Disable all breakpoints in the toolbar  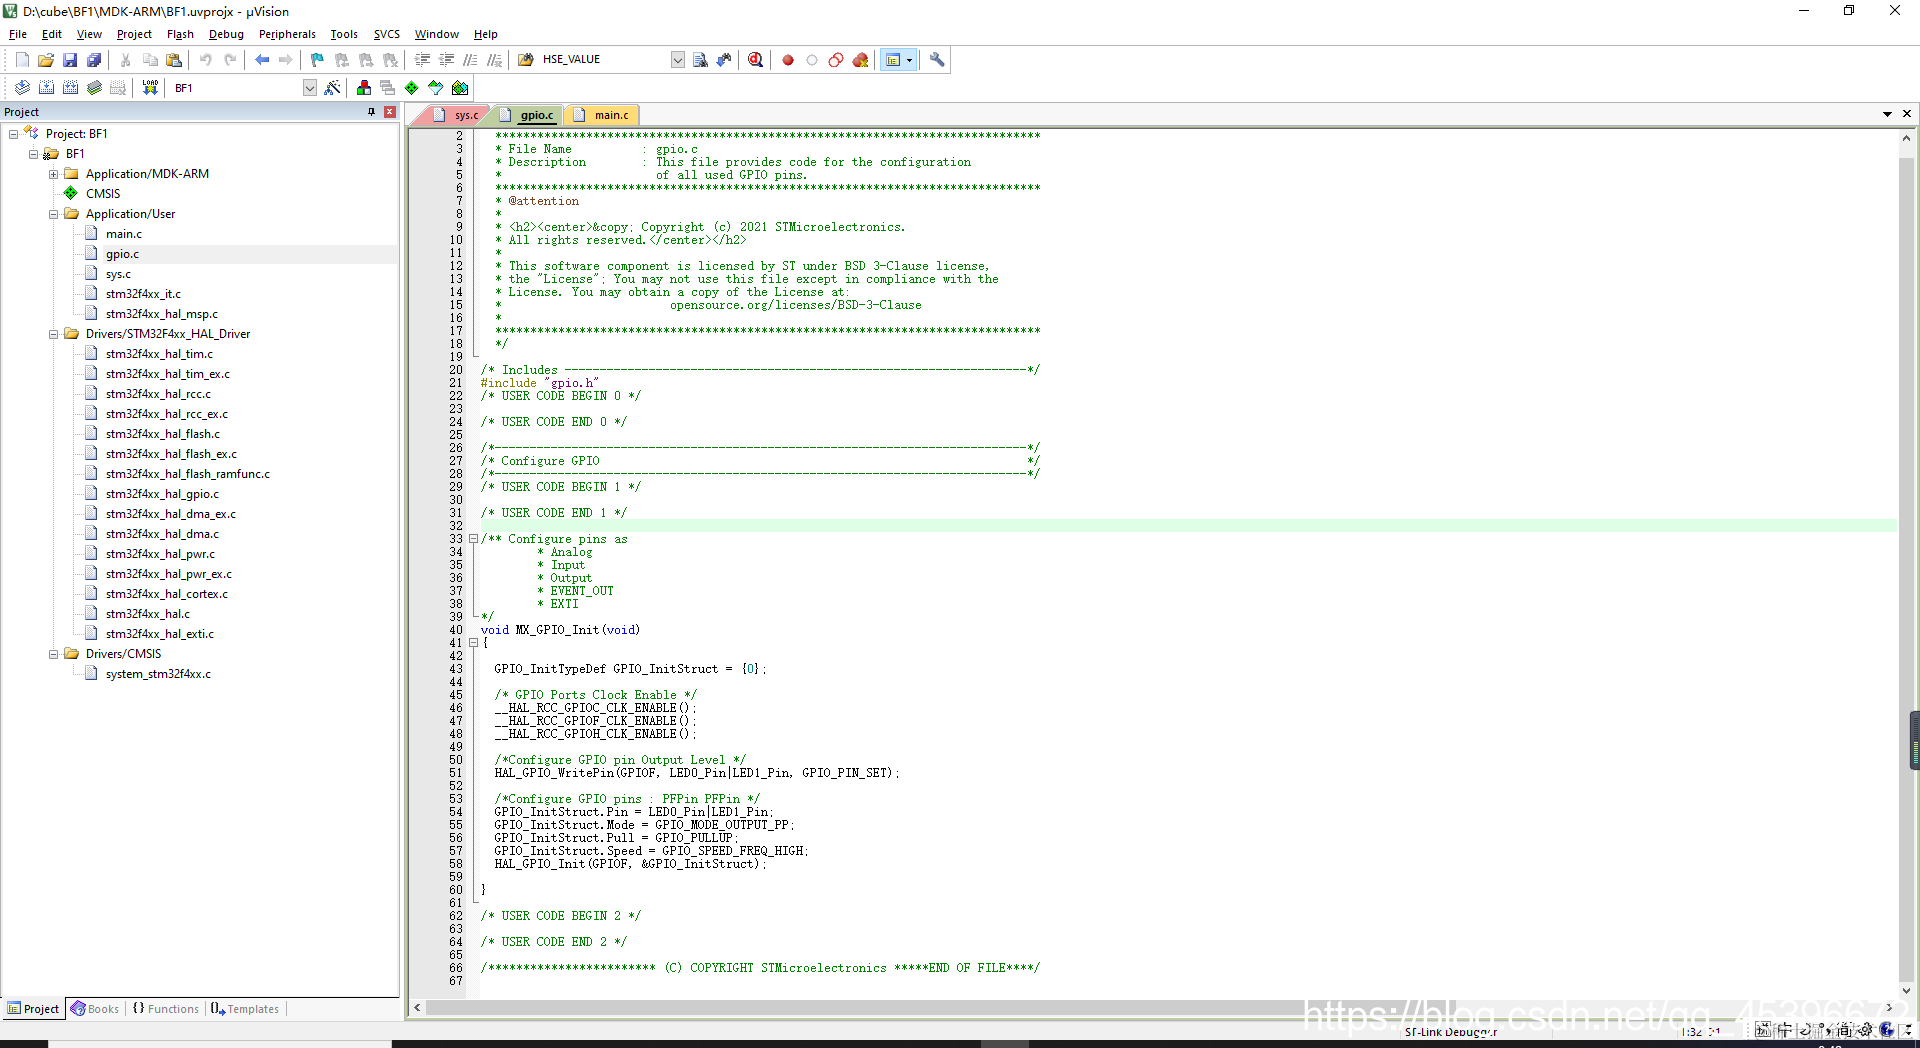(836, 60)
